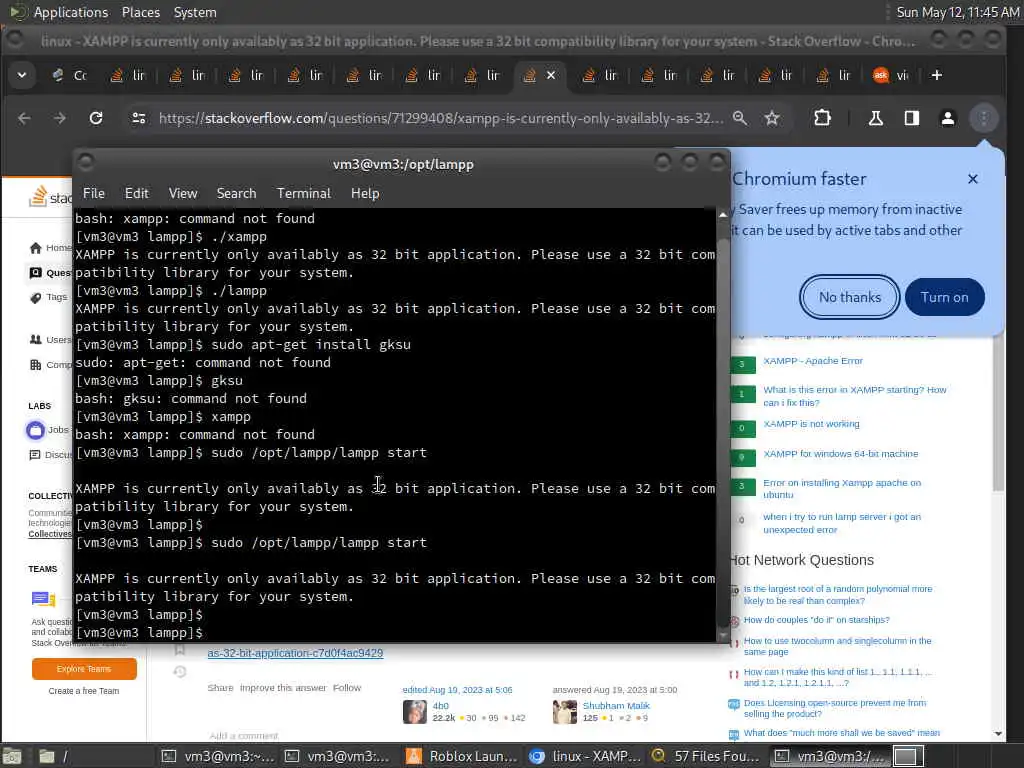
Task: Click the zoom magnifier icon in address bar
Action: 739,118
